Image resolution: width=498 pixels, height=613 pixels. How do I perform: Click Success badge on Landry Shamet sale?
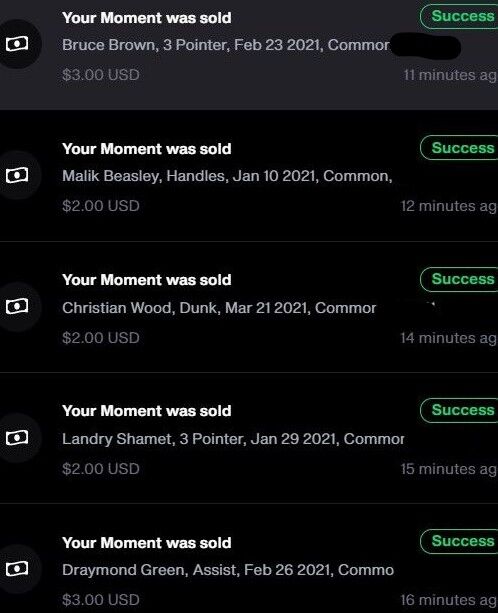pyautogui.click(x=459, y=410)
